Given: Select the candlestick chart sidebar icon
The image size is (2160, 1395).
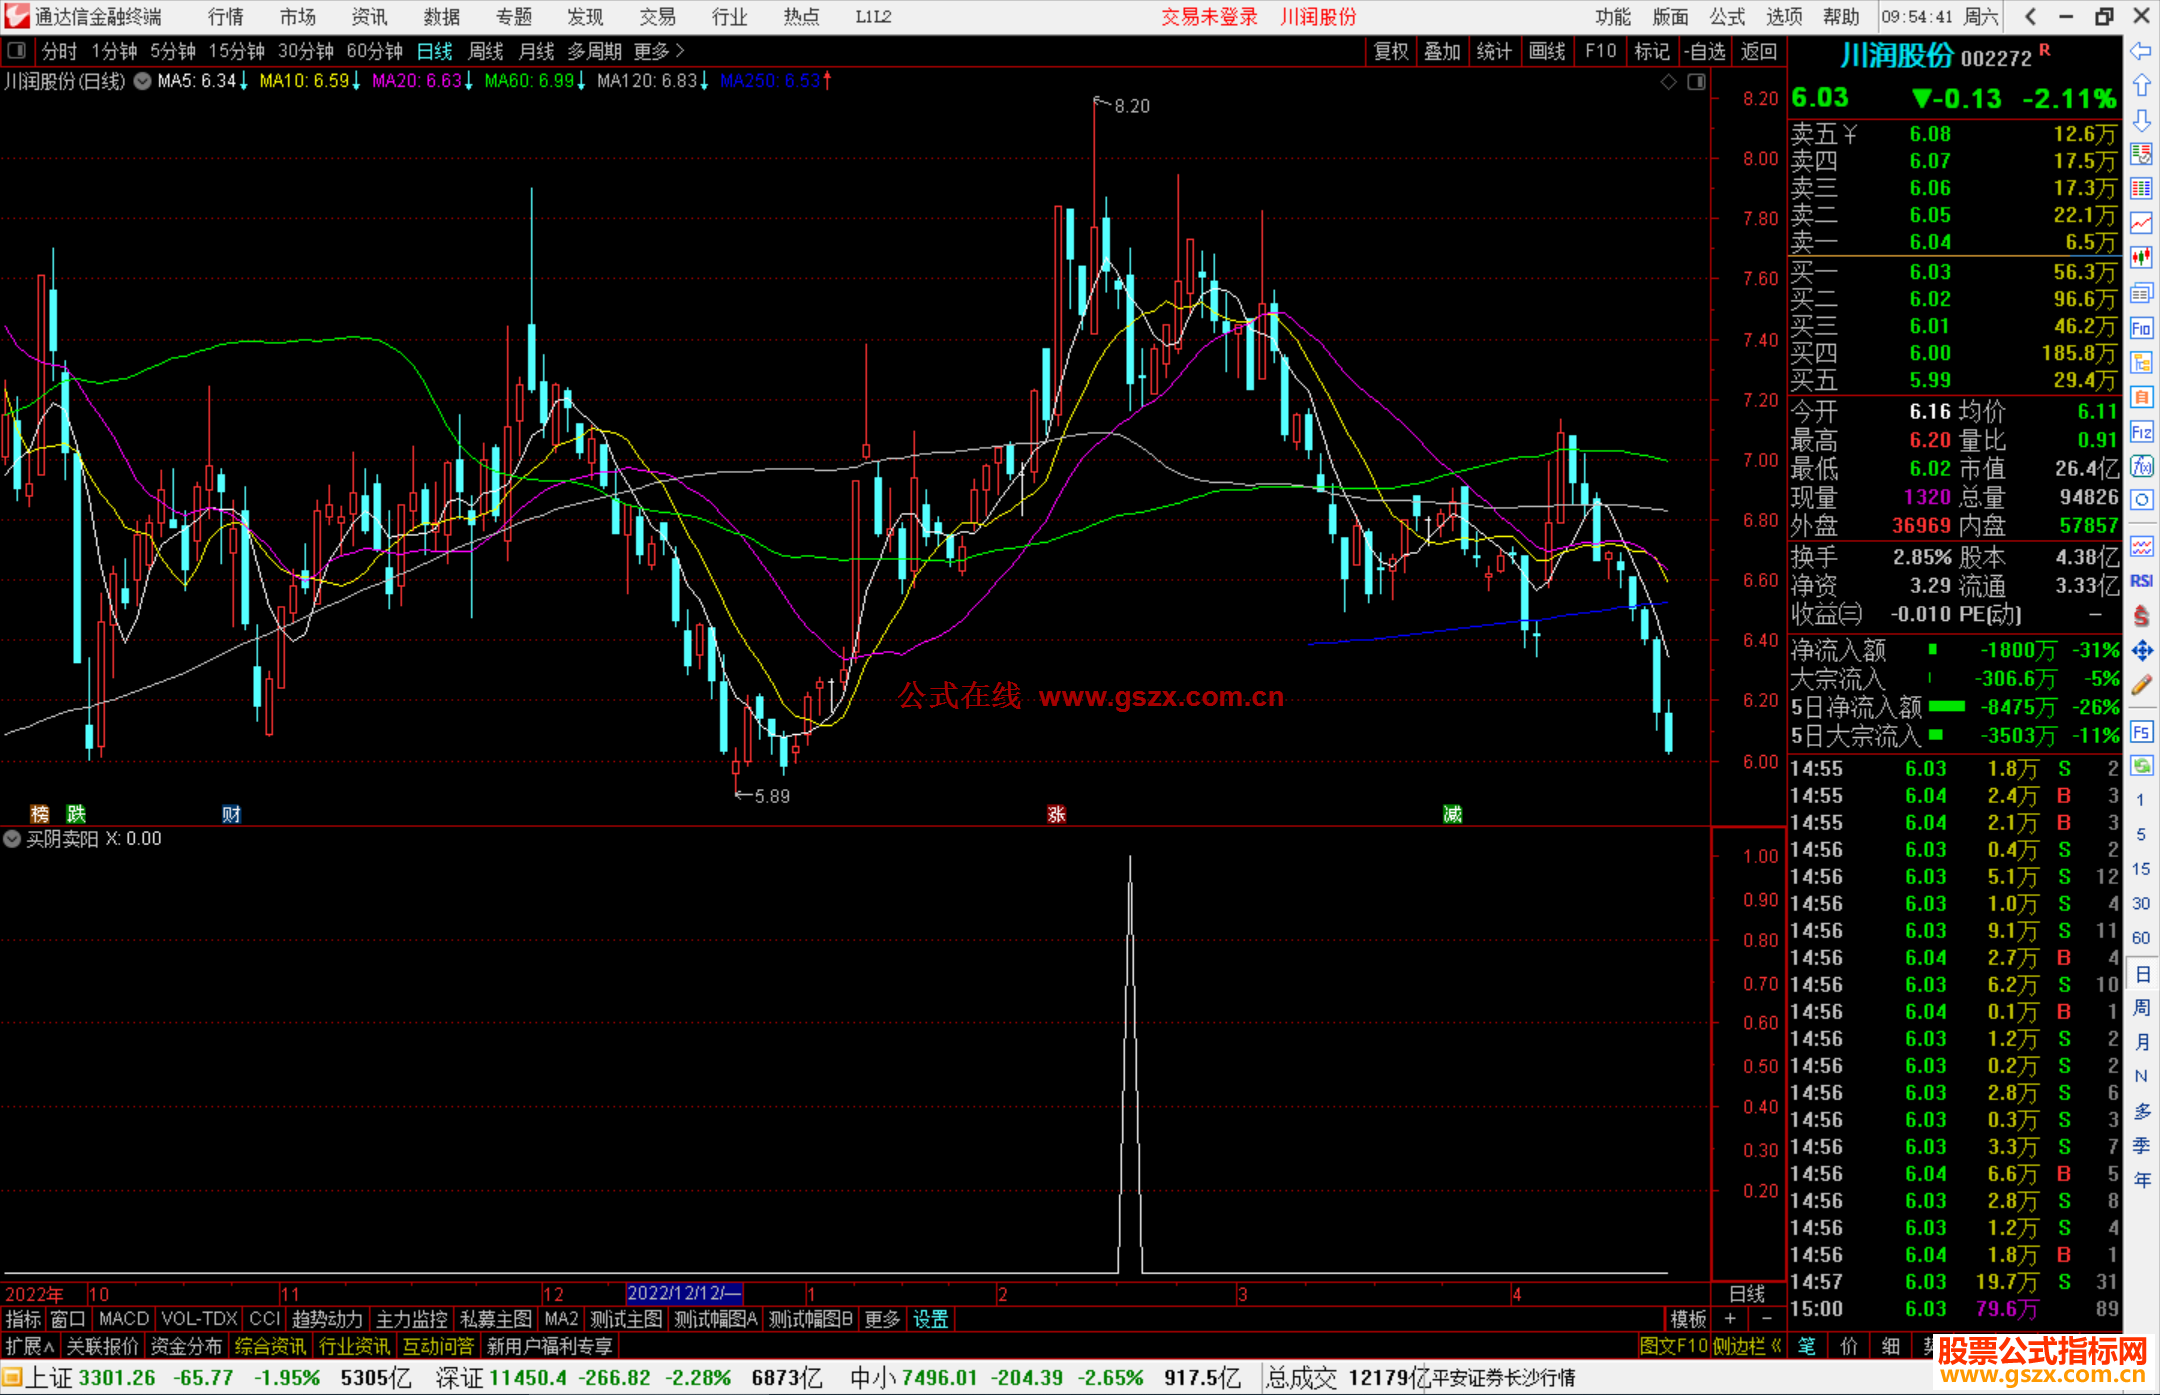Looking at the screenshot, I should point(2141,258).
